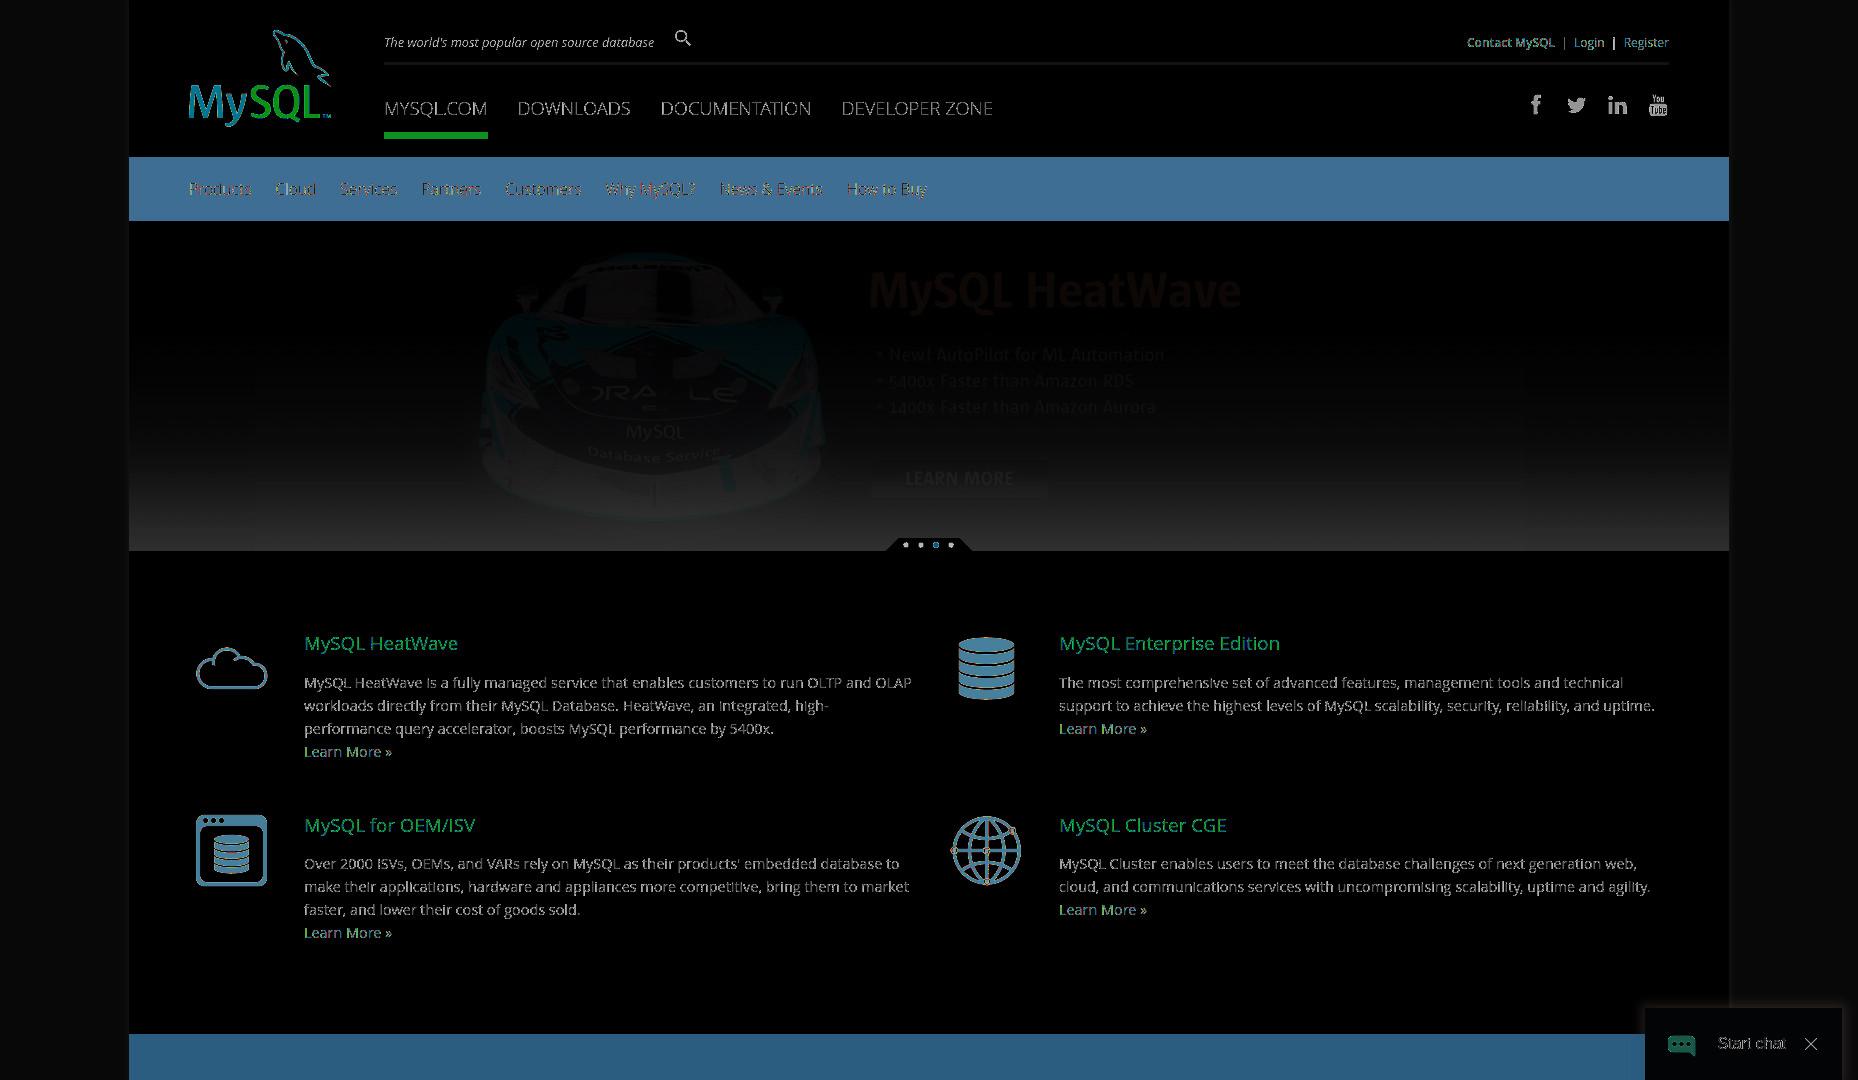Open the DOCUMENTATION tab
1858x1080 pixels.
click(x=735, y=108)
